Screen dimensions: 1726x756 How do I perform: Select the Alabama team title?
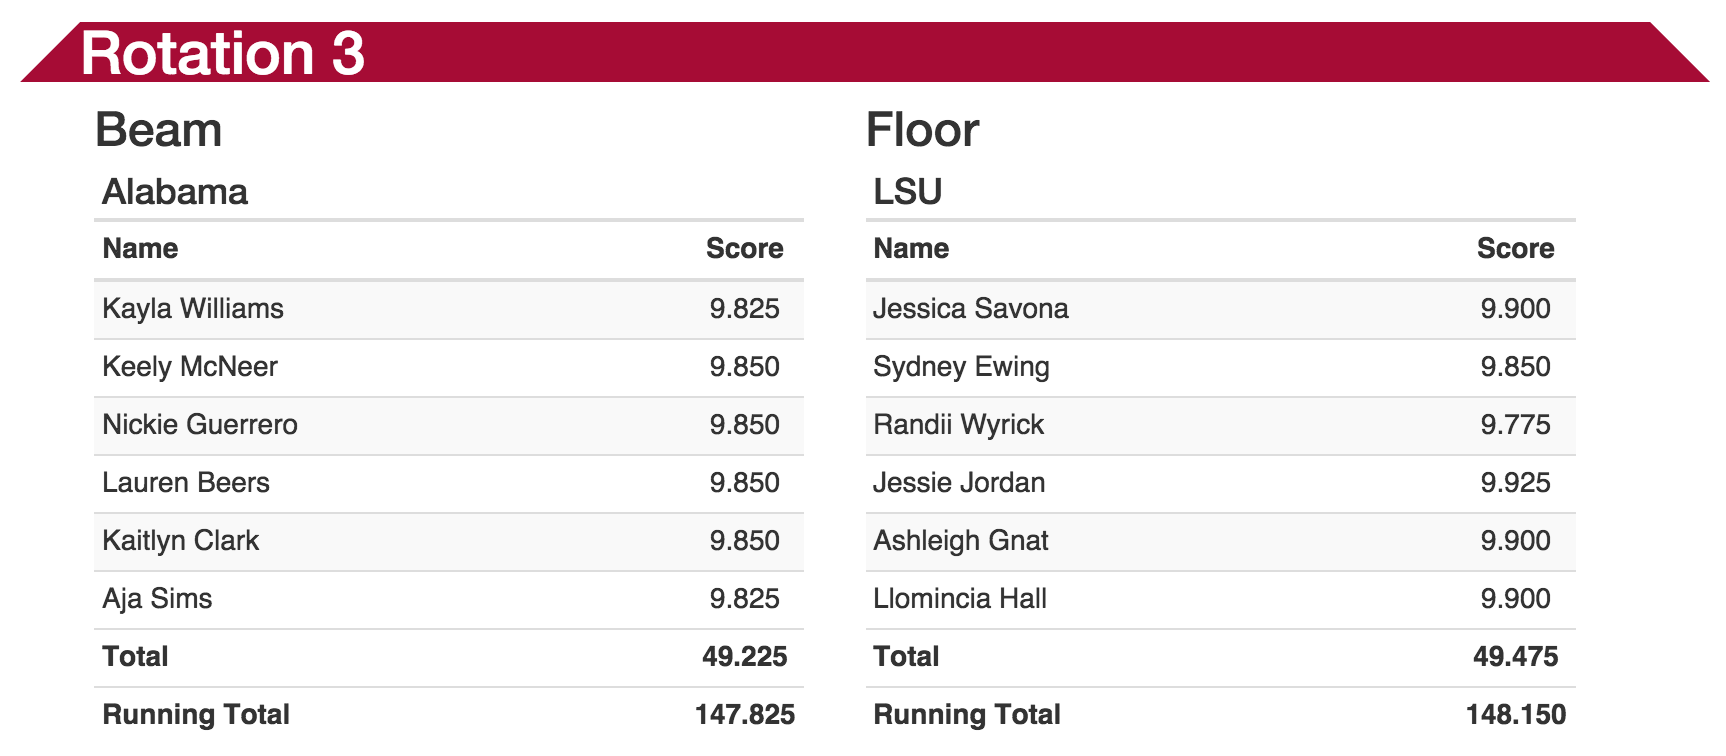[x=175, y=191]
